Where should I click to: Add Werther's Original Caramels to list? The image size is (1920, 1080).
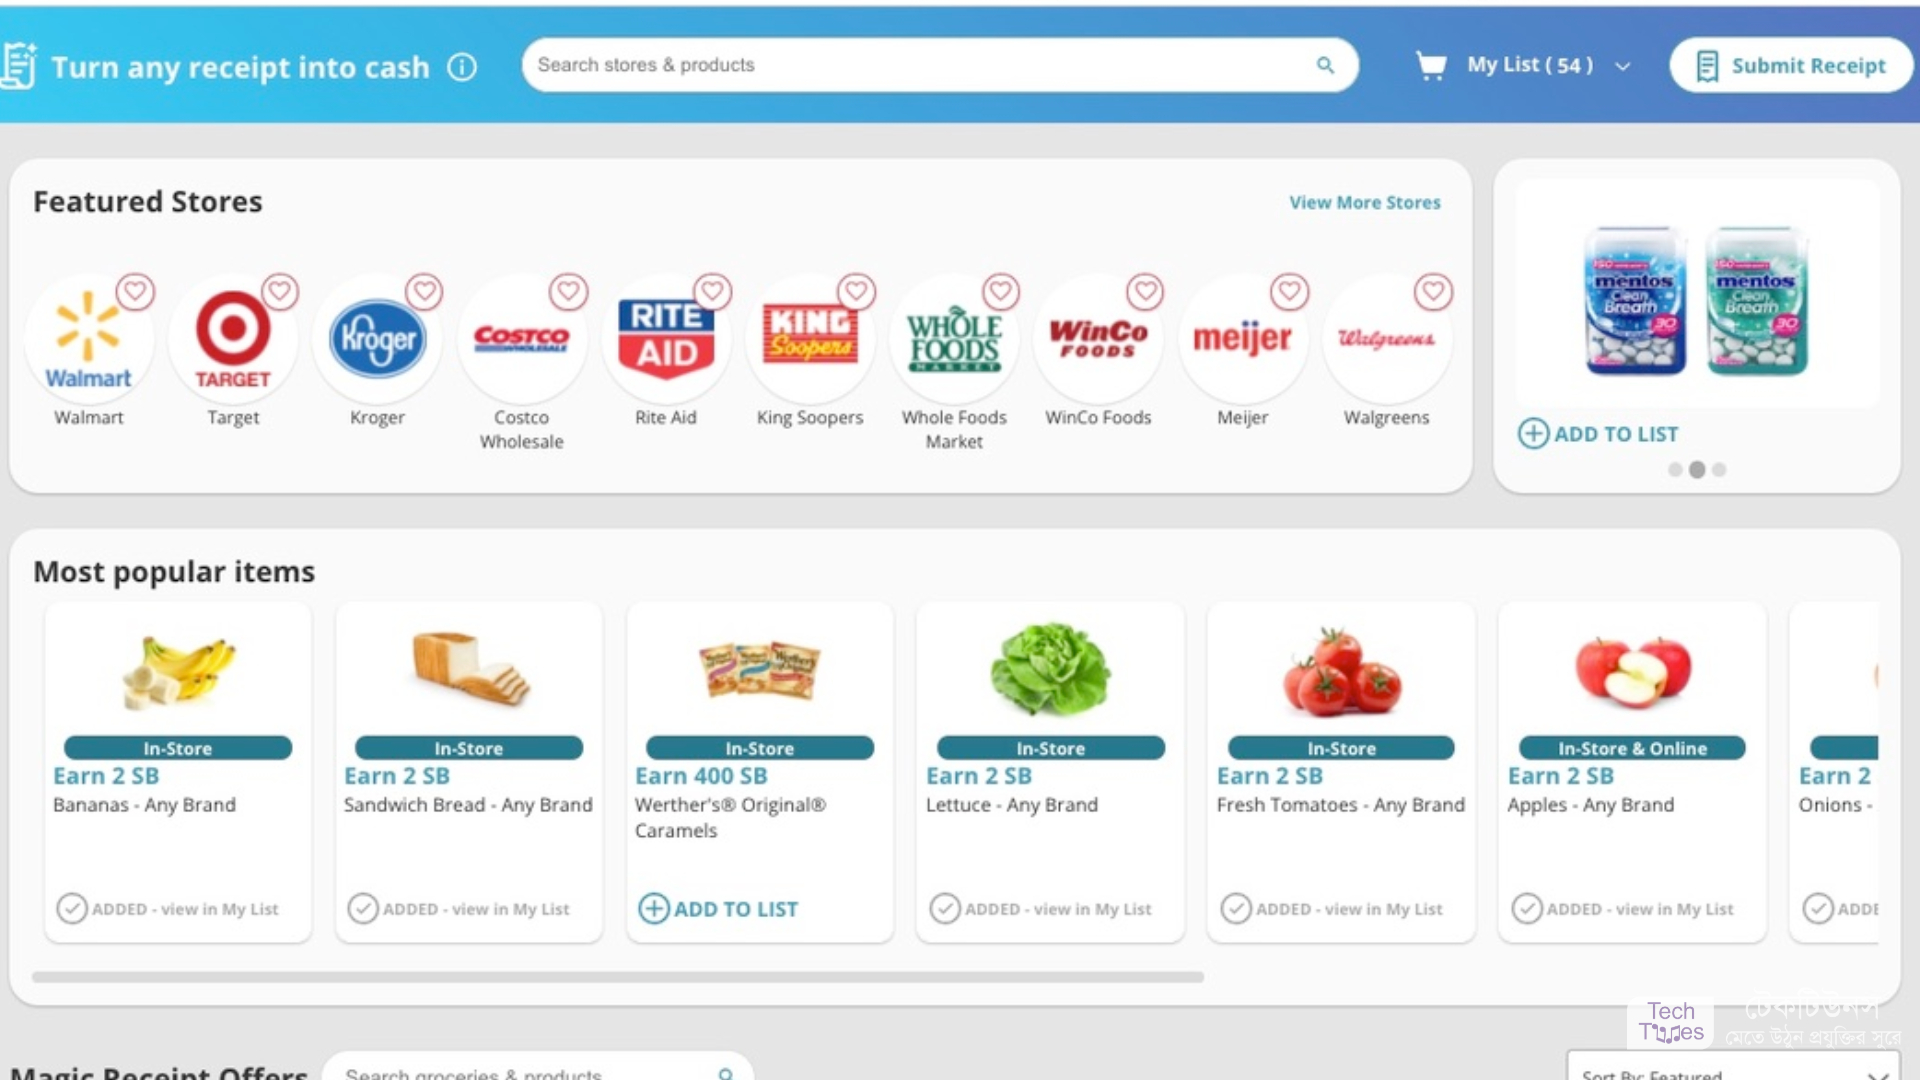coord(718,909)
